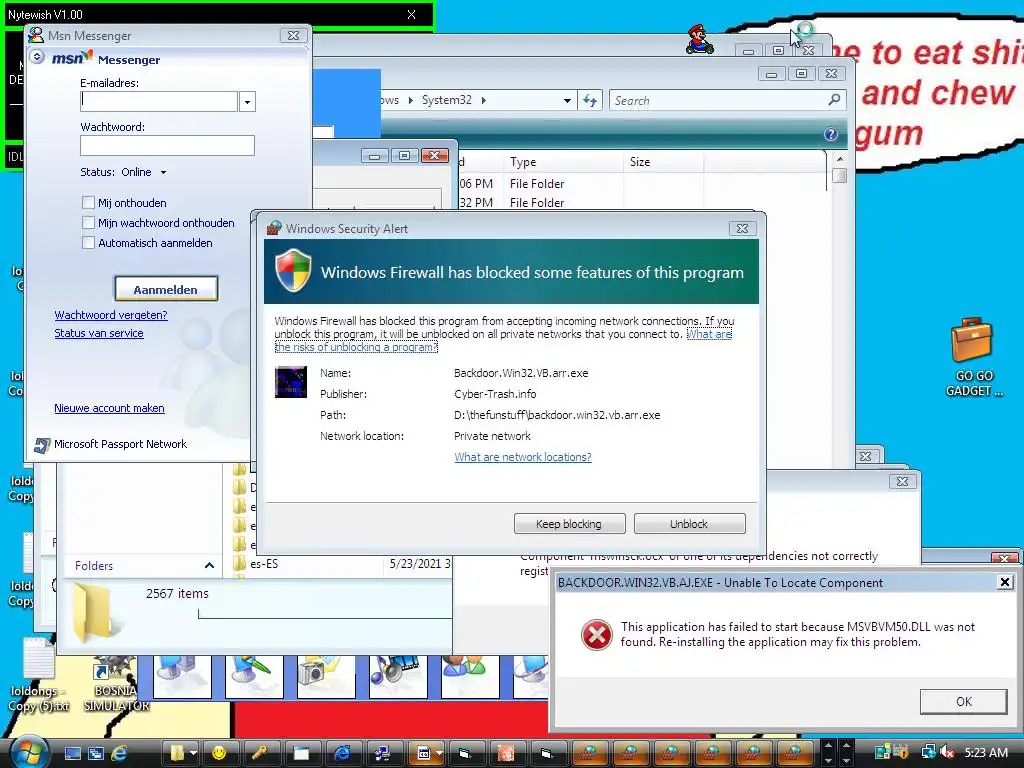Click Aanmelden button in Messenger
The width and height of the screenshot is (1024, 768).
tap(166, 289)
